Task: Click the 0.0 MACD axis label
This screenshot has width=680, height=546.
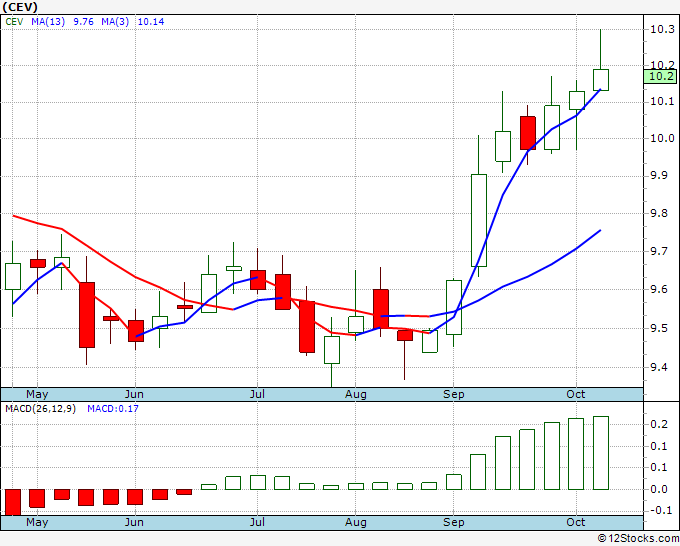Action: [659, 489]
